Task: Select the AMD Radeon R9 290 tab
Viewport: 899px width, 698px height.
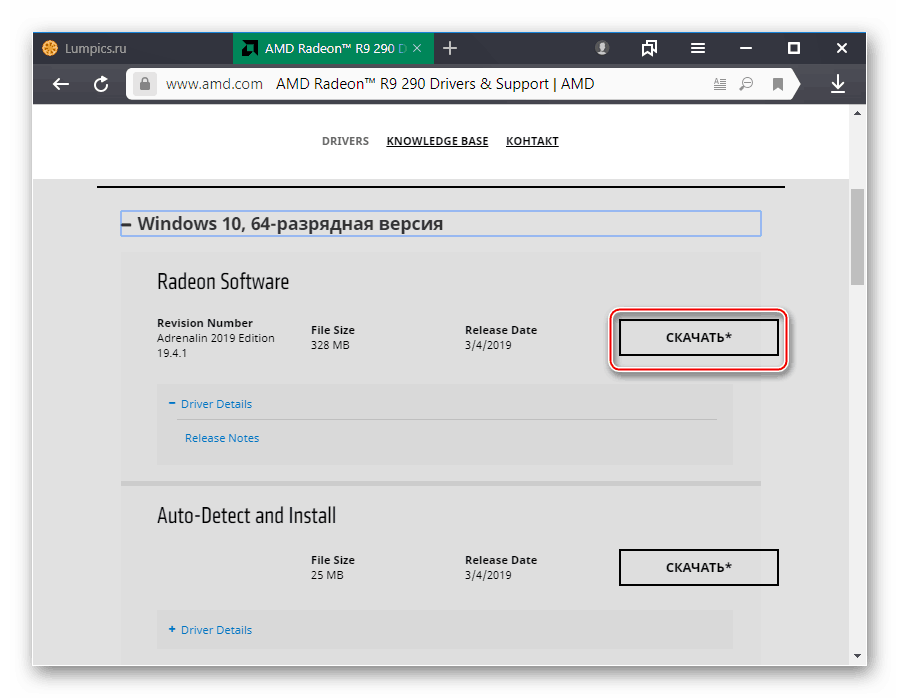Action: (333, 48)
